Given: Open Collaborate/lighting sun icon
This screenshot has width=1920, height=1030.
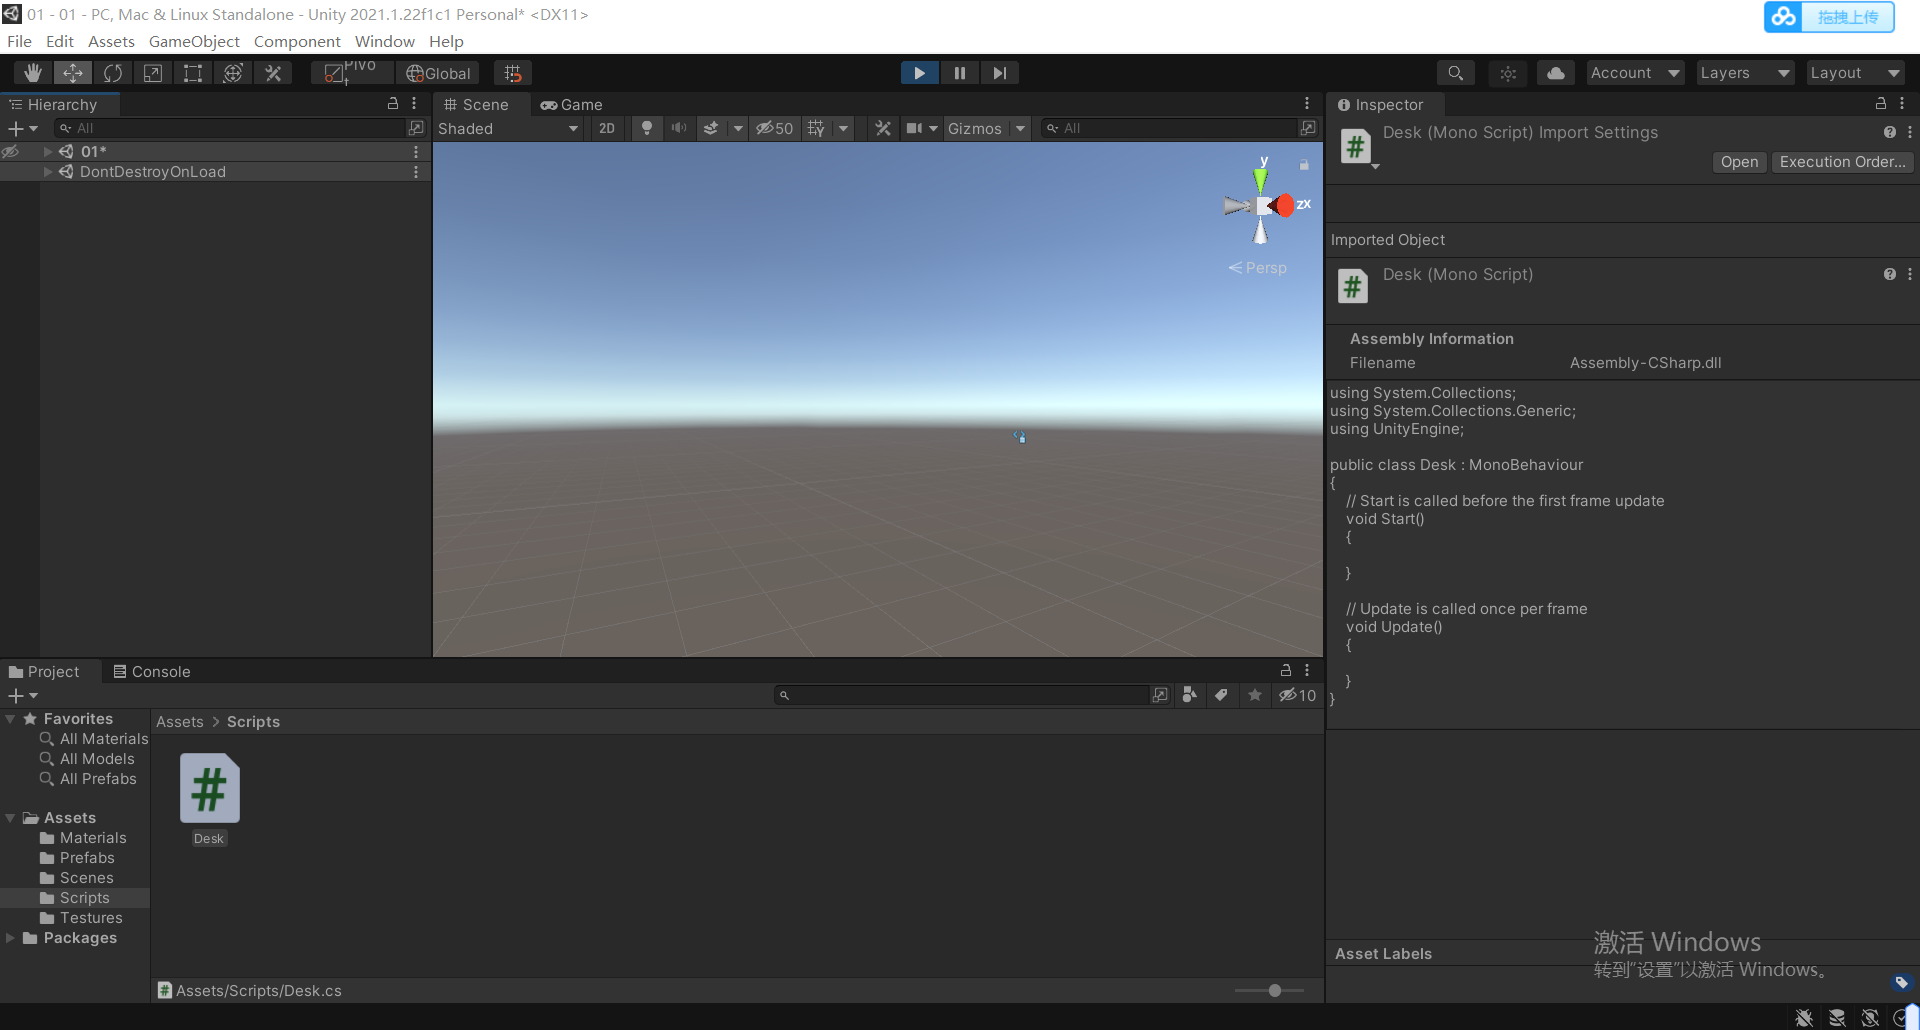Looking at the screenshot, I should (1508, 73).
